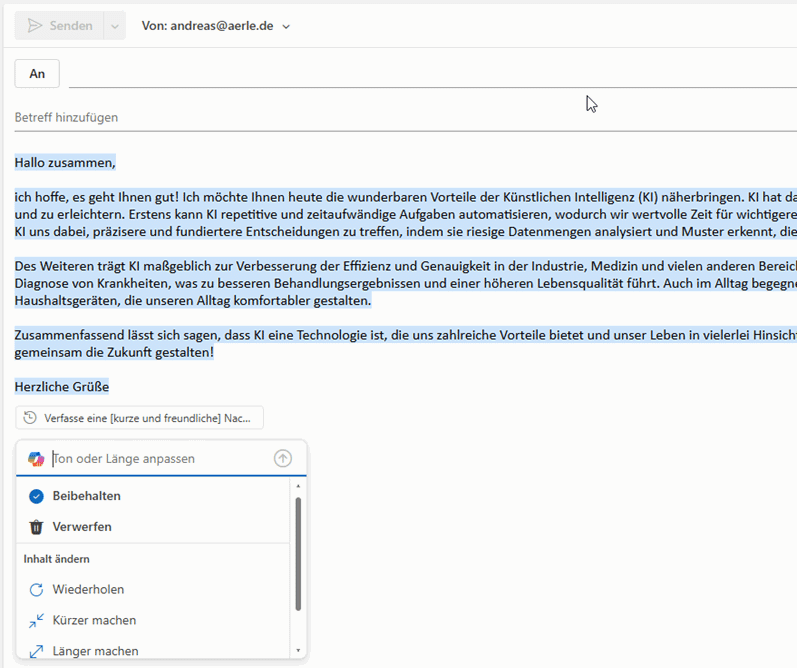Screen dimensions: 797x668
Task: Choose Verwerfen with the trash icon
Action: tap(81, 527)
